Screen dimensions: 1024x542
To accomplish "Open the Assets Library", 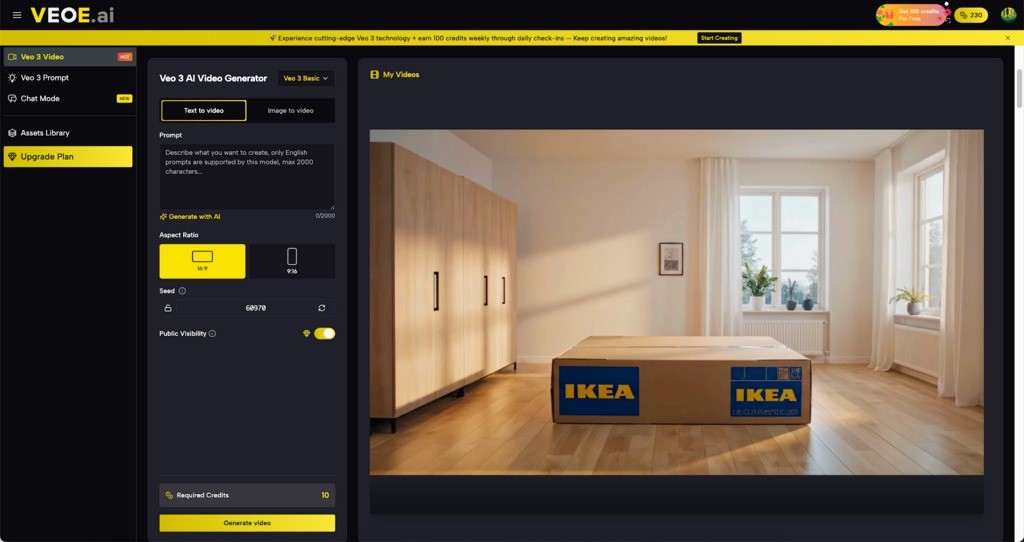I will point(69,133).
